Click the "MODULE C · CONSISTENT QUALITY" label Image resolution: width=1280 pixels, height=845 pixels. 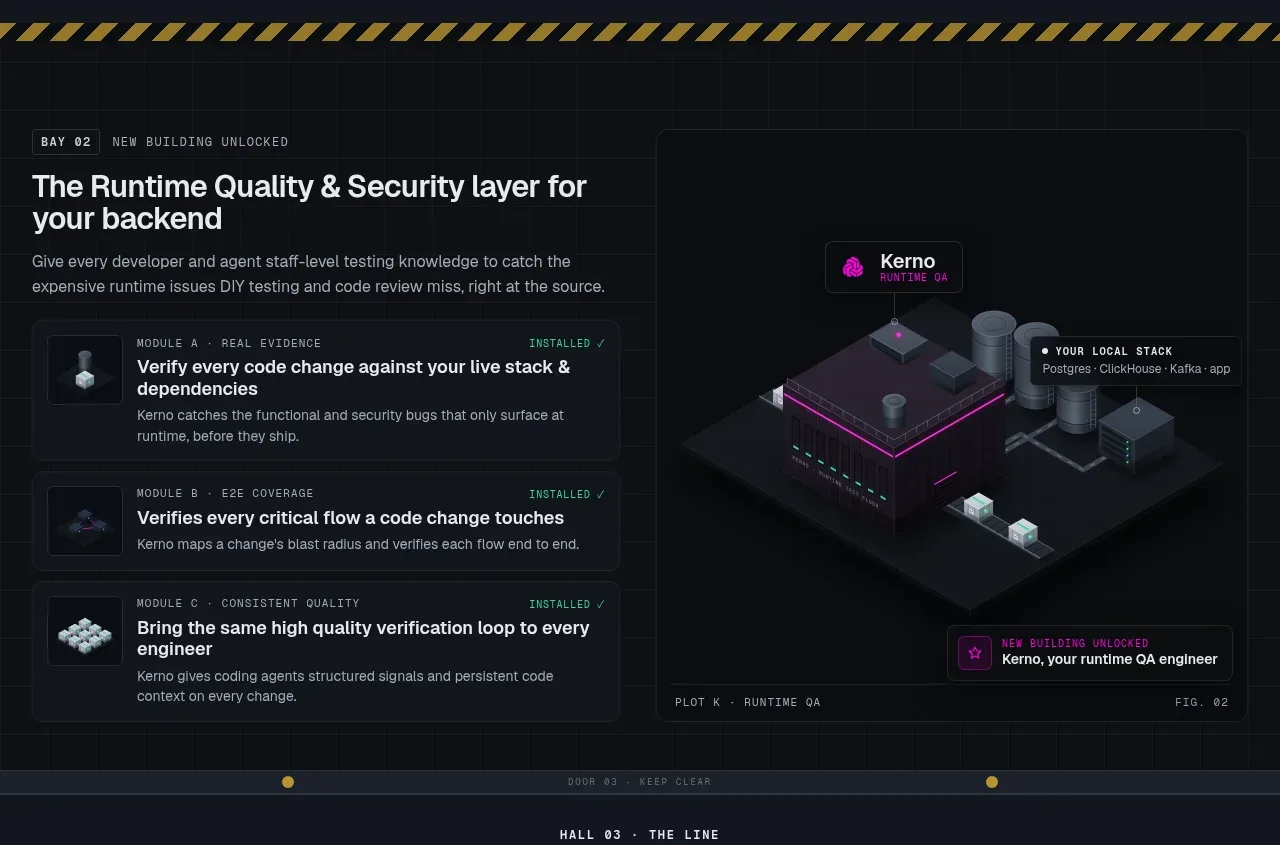point(248,603)
